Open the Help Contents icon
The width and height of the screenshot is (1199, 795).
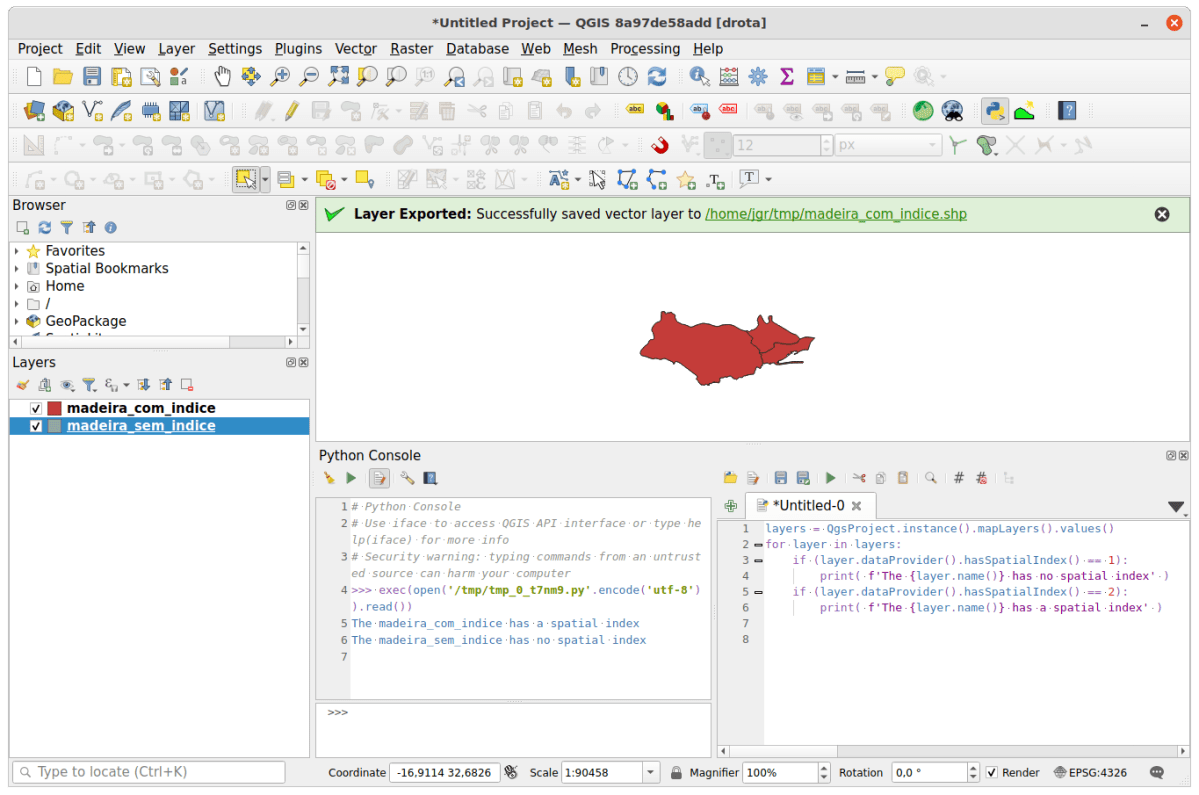pyautogui.click(x=1067, y=111)
